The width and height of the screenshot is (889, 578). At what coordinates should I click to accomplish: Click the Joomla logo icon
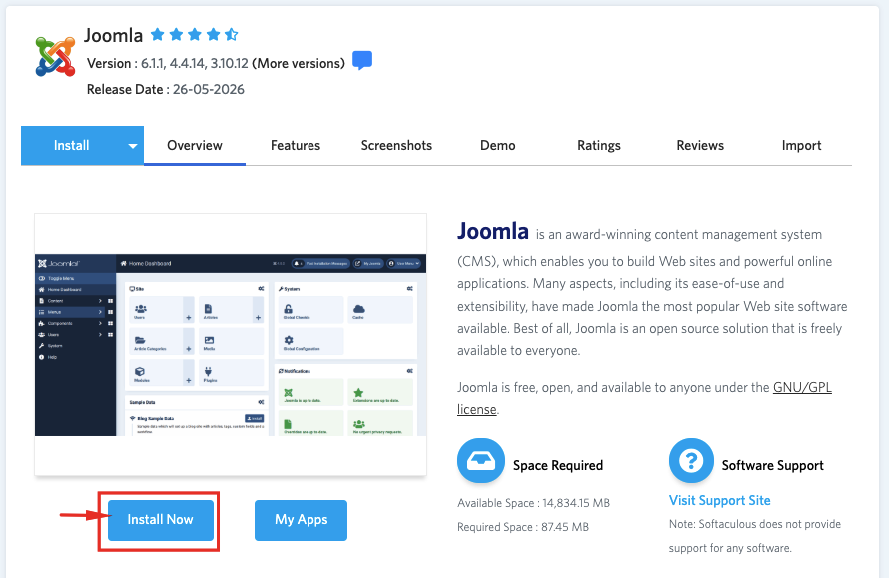click(x=55, y=56)
